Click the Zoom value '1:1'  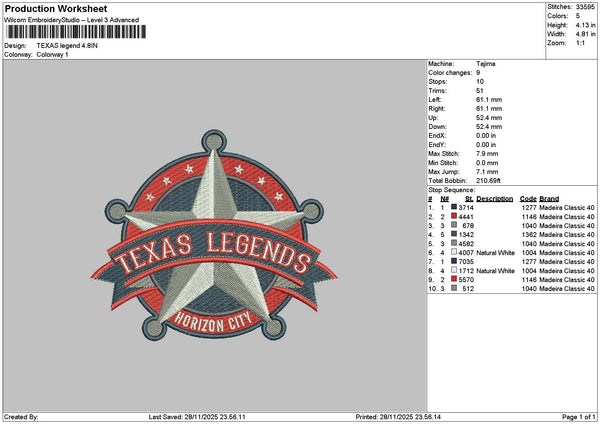pyautogui.click(x=580, y=43)
